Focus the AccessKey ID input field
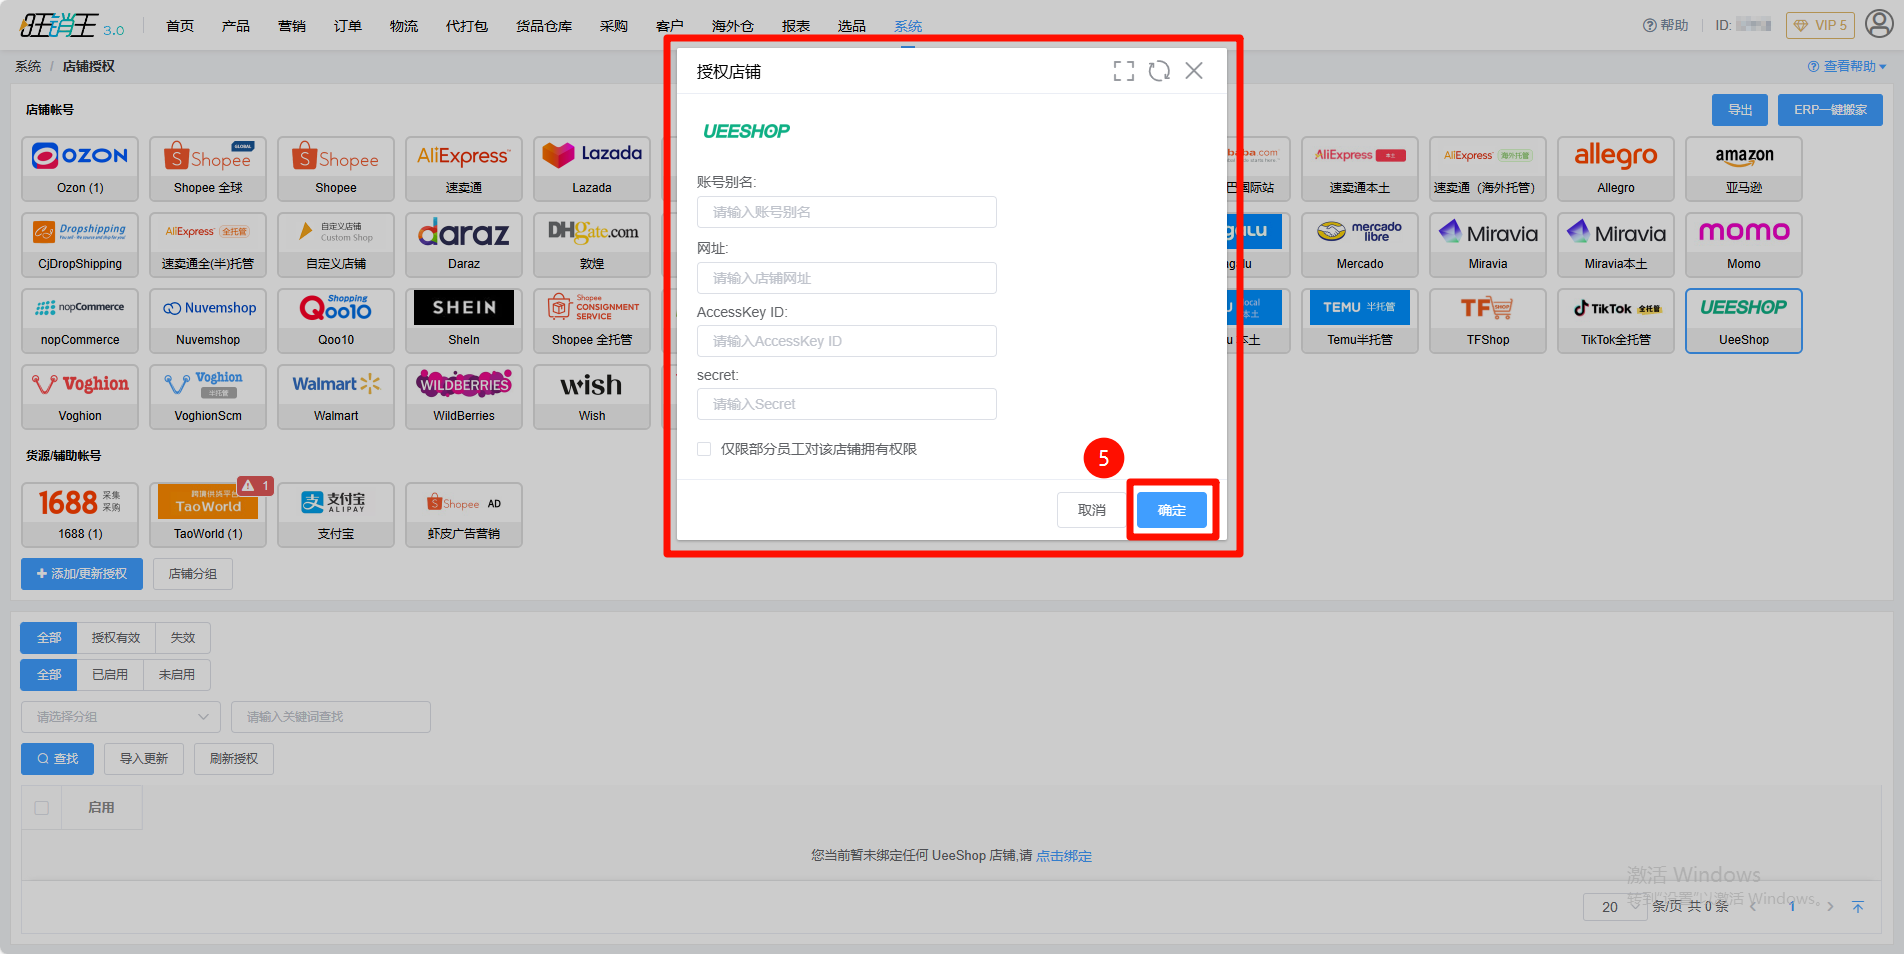 (x=847, y=341)
